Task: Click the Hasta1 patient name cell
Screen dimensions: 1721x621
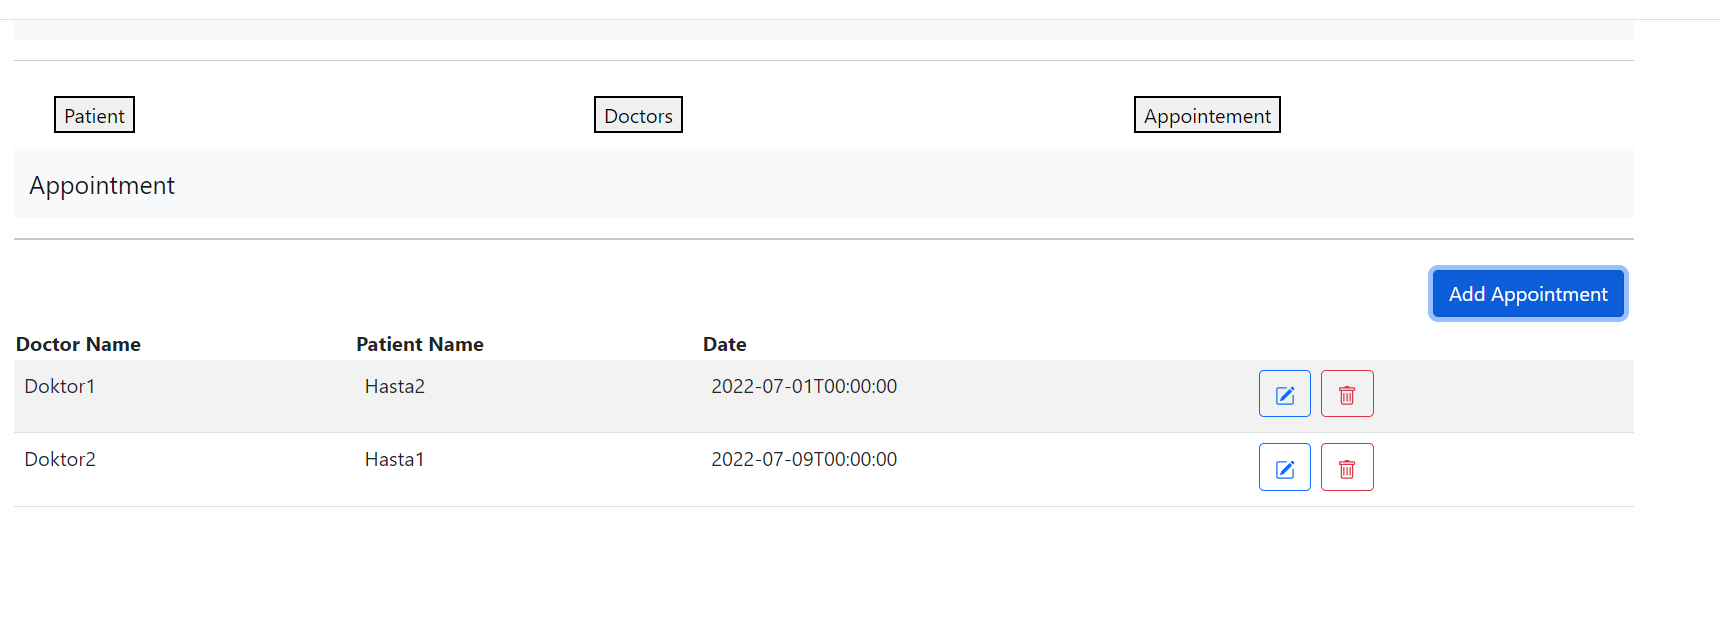Action: [394, 459]
